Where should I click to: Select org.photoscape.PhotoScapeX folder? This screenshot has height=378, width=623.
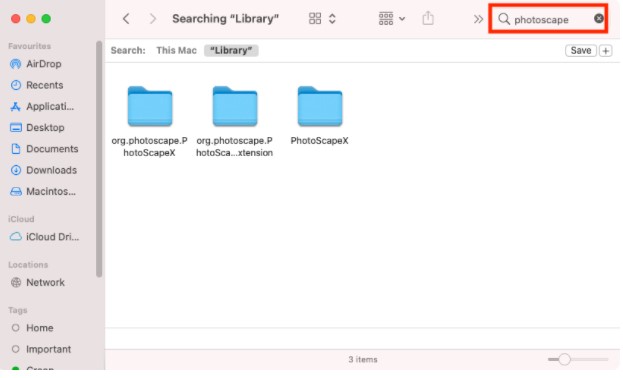(150, 121)
